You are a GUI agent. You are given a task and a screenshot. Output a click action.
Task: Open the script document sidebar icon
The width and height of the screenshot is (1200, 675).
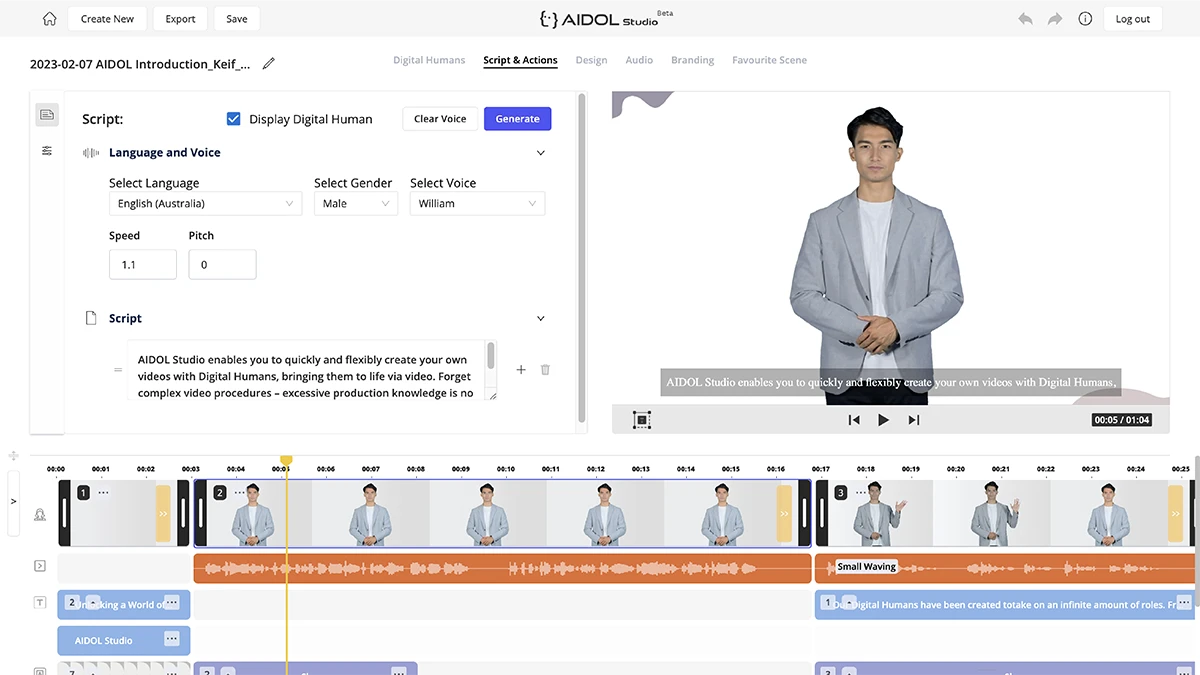coord(47,115)
